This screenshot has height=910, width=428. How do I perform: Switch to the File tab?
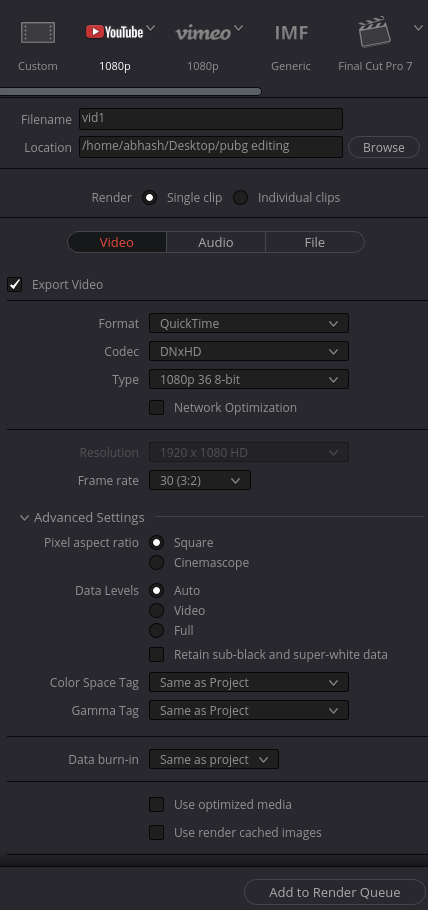[315, 242]
